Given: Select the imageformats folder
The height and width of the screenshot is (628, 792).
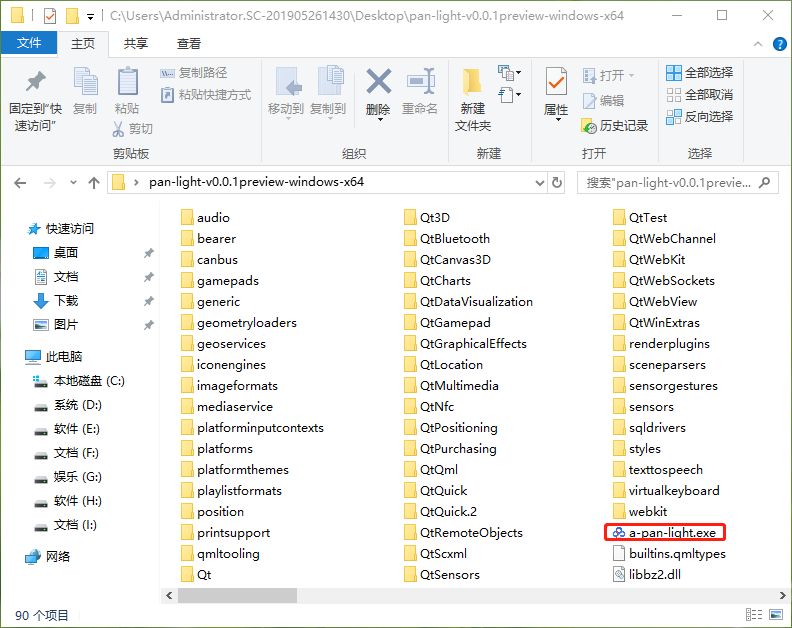Looking at the screenshot, I should [x=229, y=385].
